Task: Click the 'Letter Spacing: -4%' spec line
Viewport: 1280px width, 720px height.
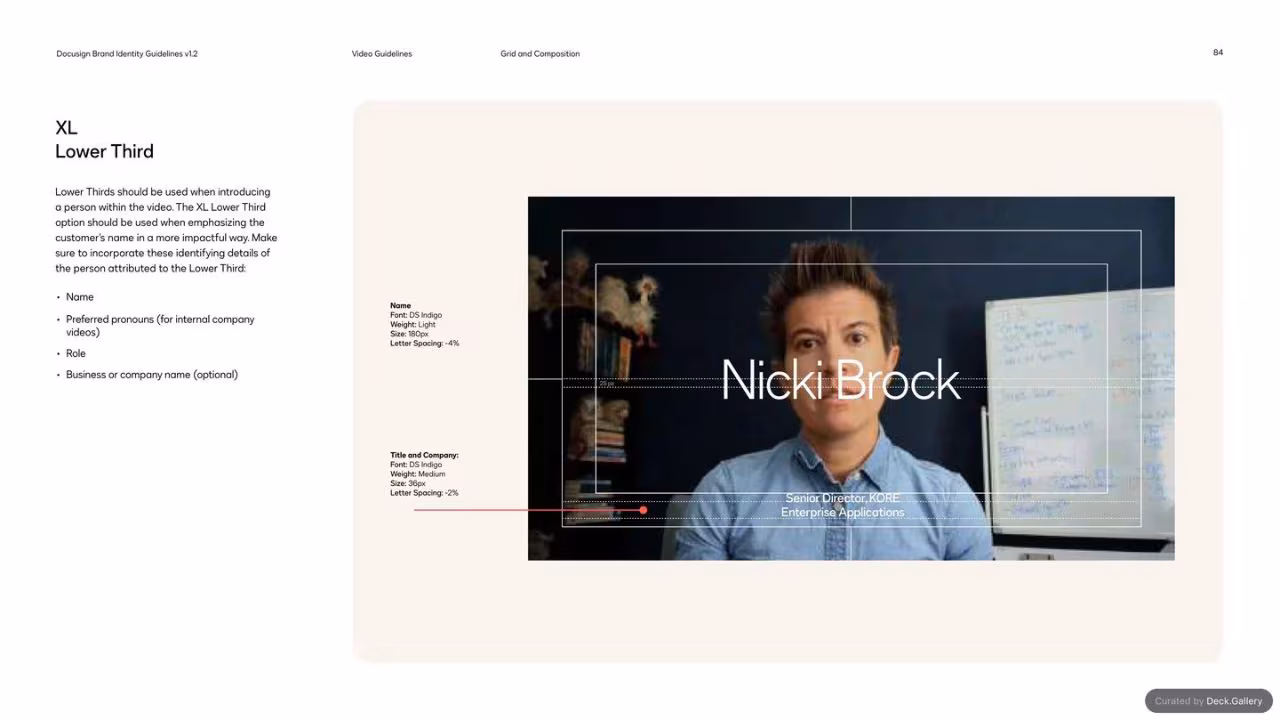Action: pyautogui.click(x=425, y=343)
